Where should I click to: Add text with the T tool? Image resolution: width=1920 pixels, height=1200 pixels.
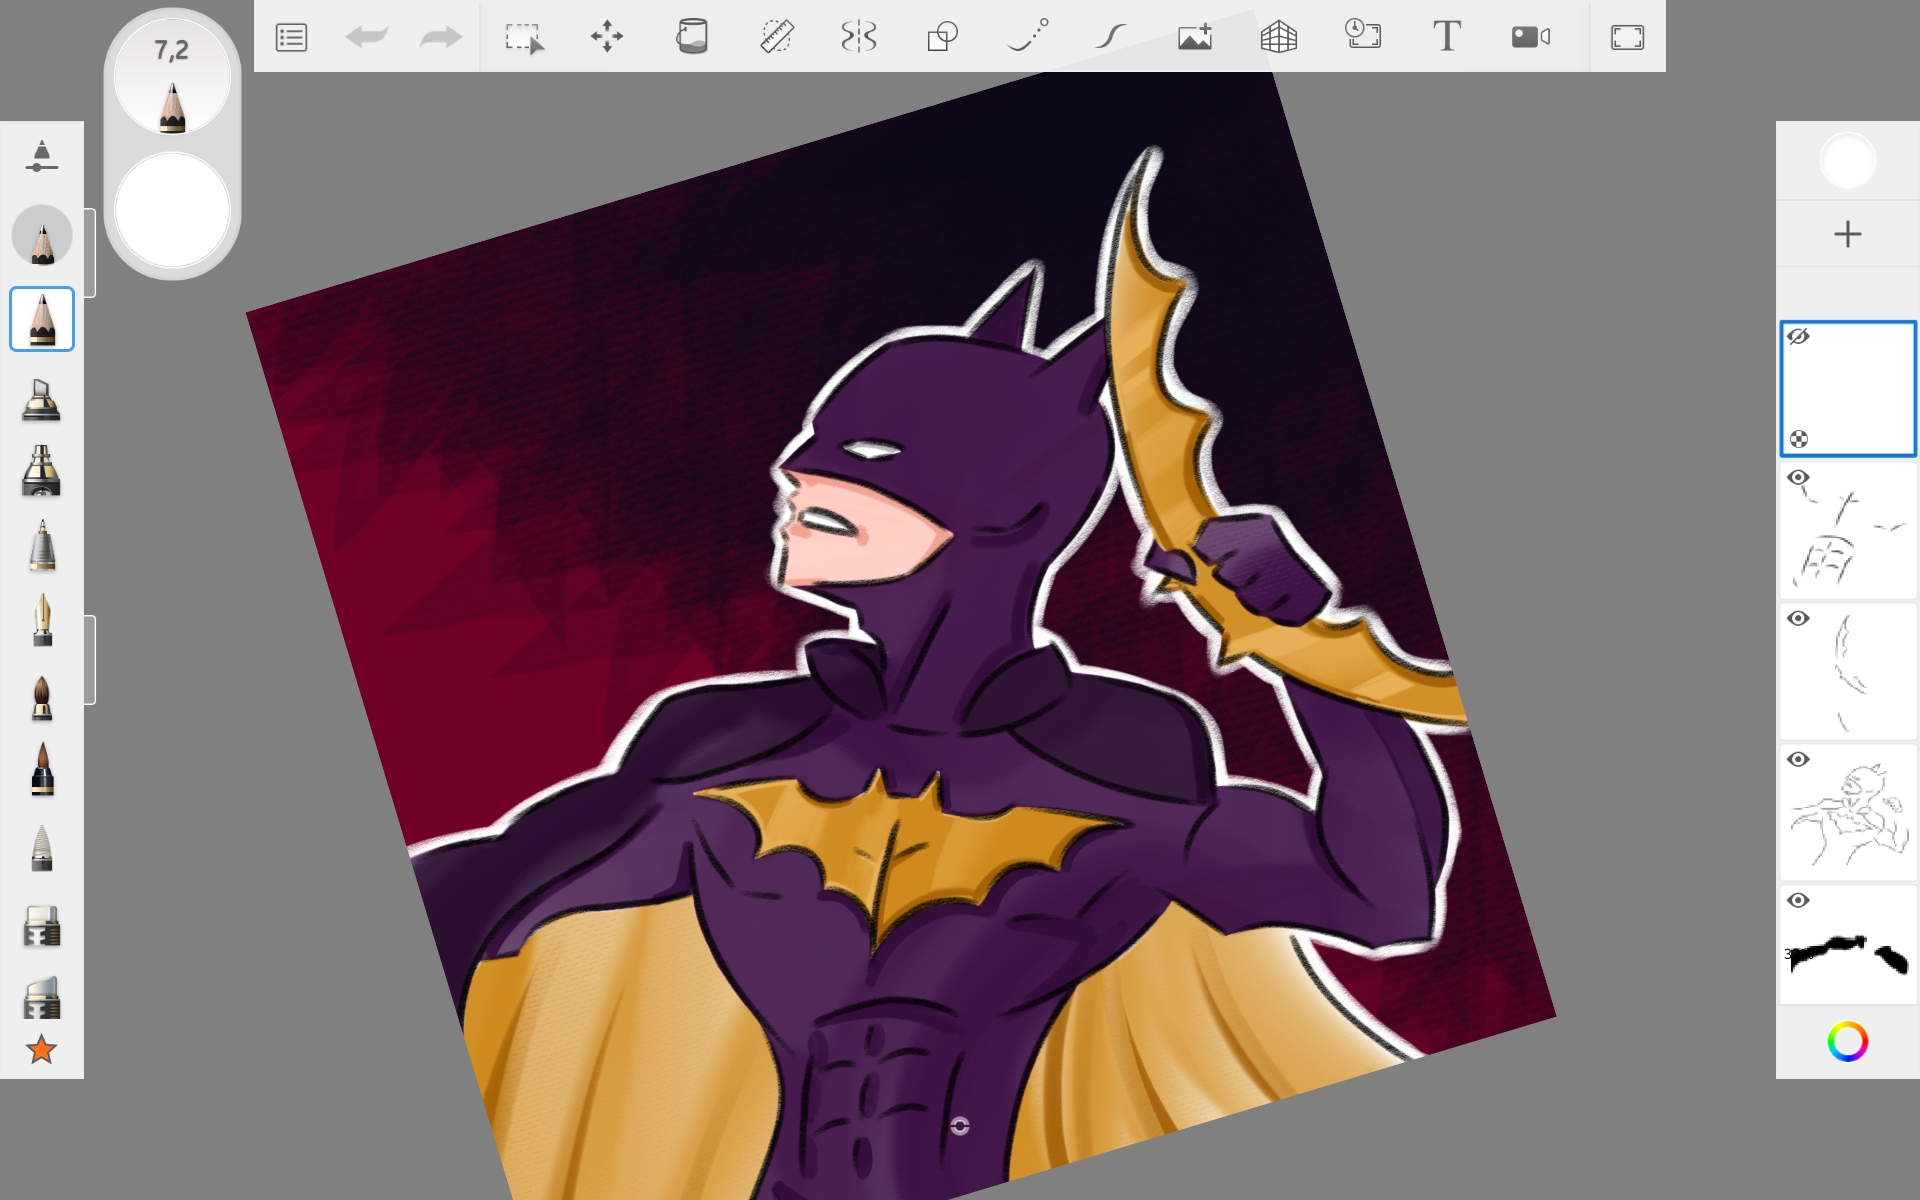1446,38
